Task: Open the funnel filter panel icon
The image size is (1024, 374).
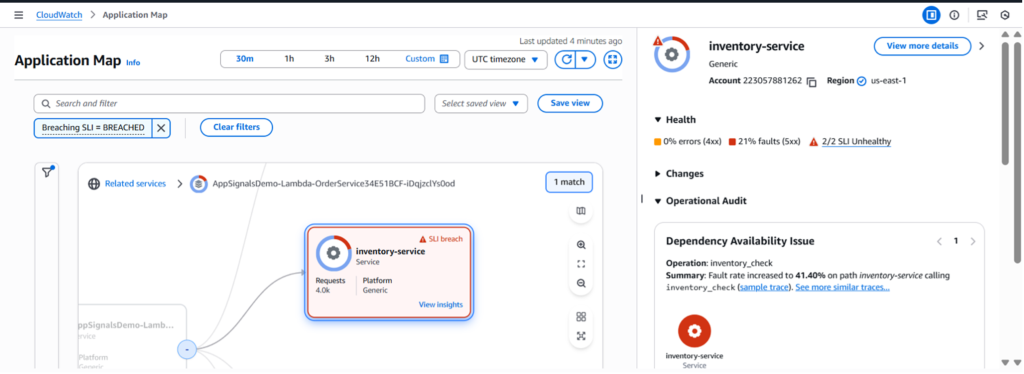Action: (47, 172)
